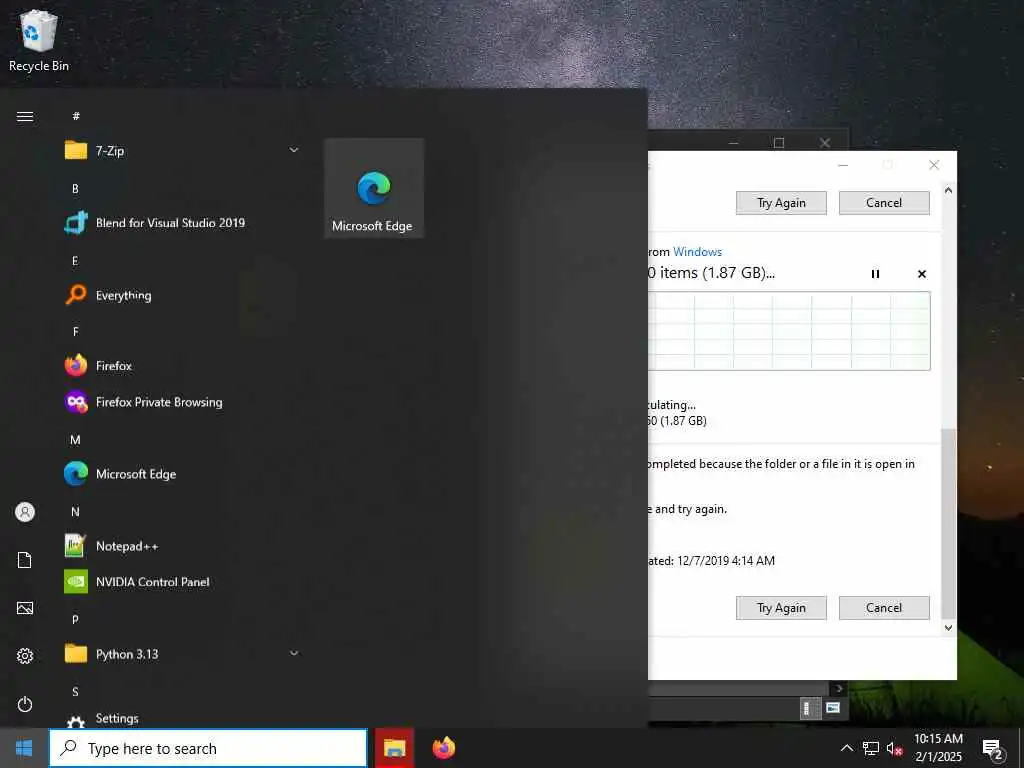Open the user account icon
The width and height of the screenshot is (1024, 768).
25,511
